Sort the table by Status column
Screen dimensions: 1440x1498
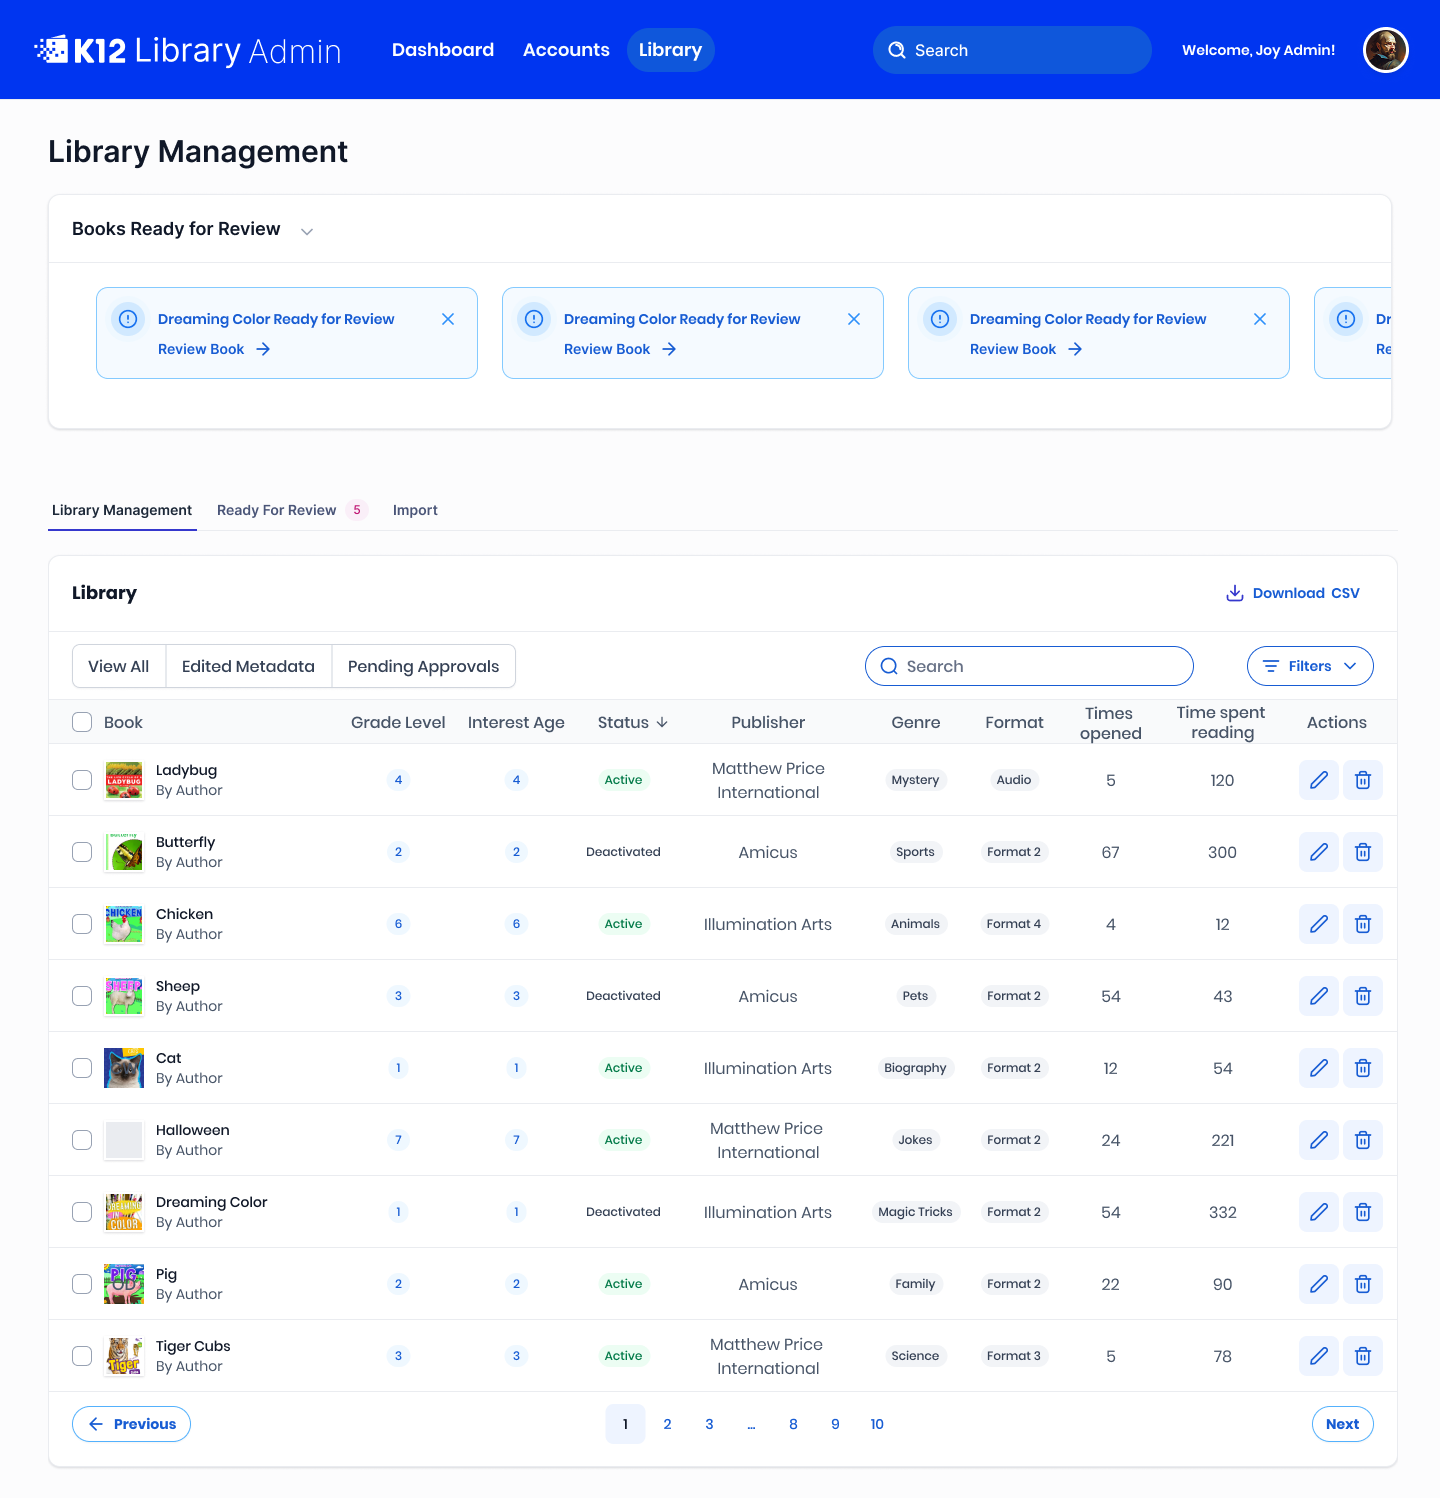click(633, 722)
